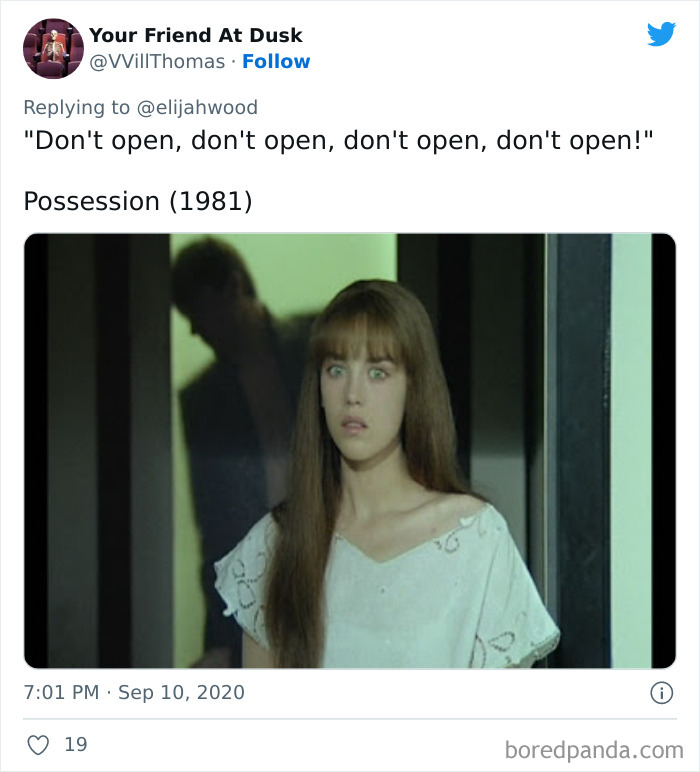
Task: Open the @elijahwood mention link
Action: coord(197,107)
